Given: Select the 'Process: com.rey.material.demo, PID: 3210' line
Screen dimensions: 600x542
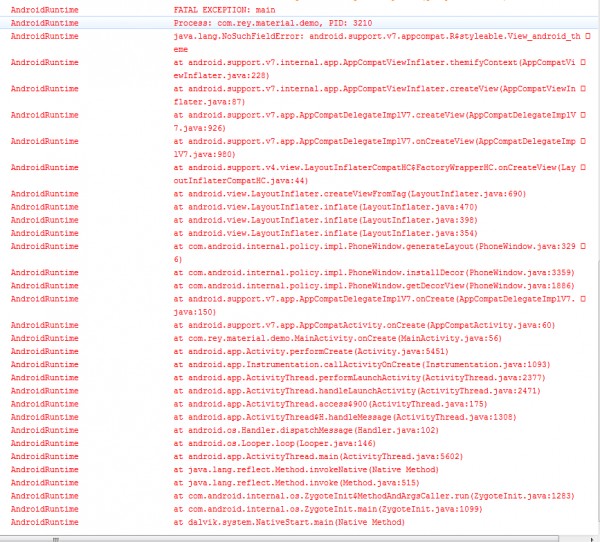Looking at the screenshot, I should point(273,23).
